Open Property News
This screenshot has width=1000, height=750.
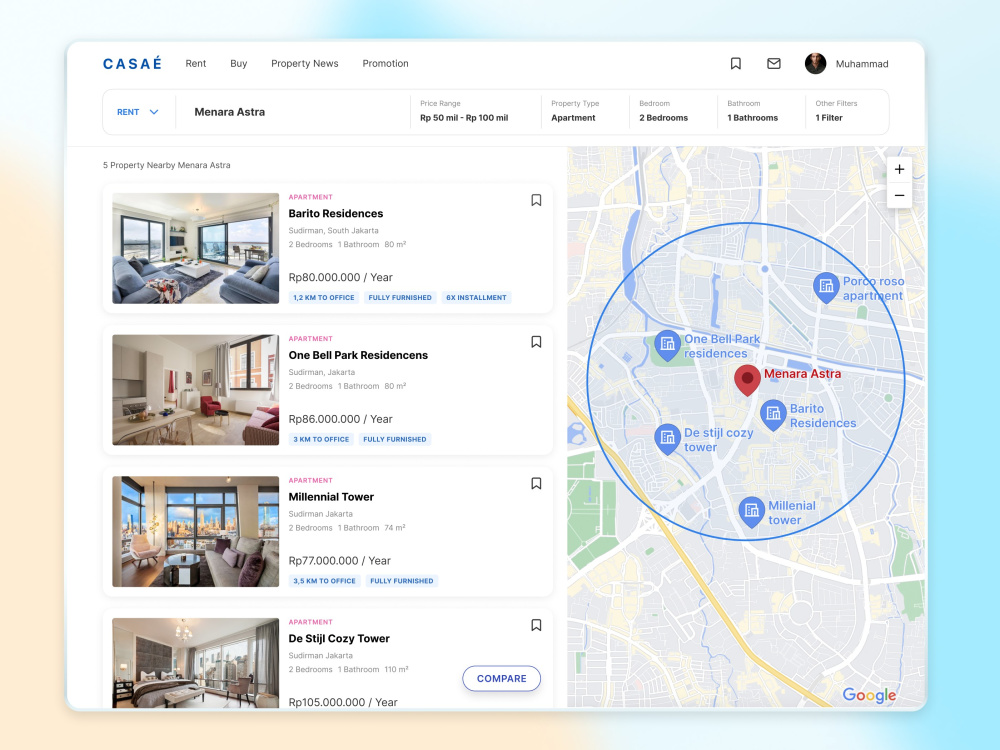point(305,64)
